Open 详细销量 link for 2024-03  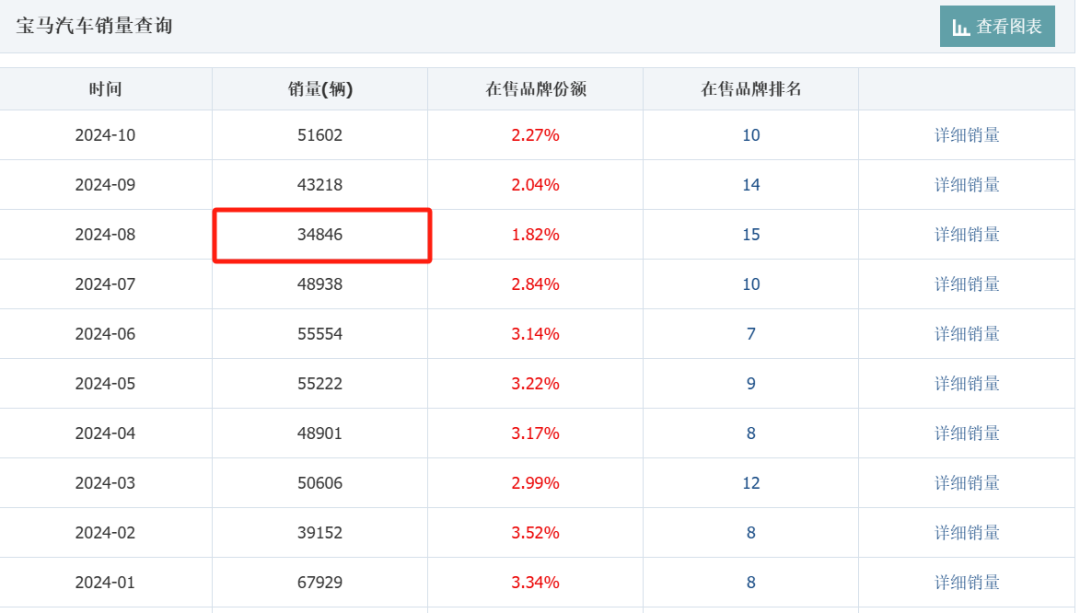click(x=966, y=483)
